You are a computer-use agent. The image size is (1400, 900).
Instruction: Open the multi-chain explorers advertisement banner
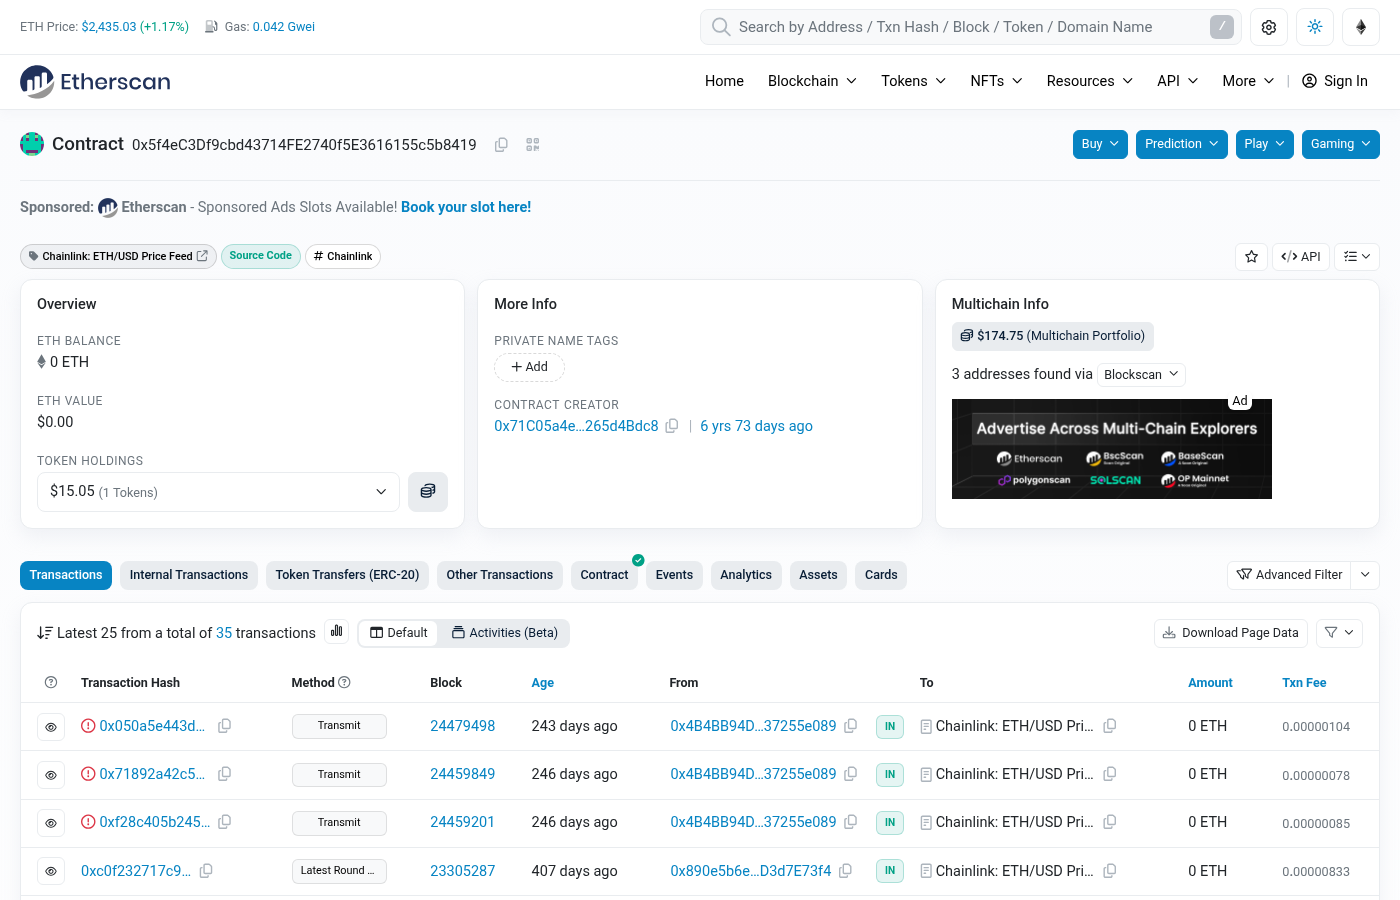[1112, 449]
